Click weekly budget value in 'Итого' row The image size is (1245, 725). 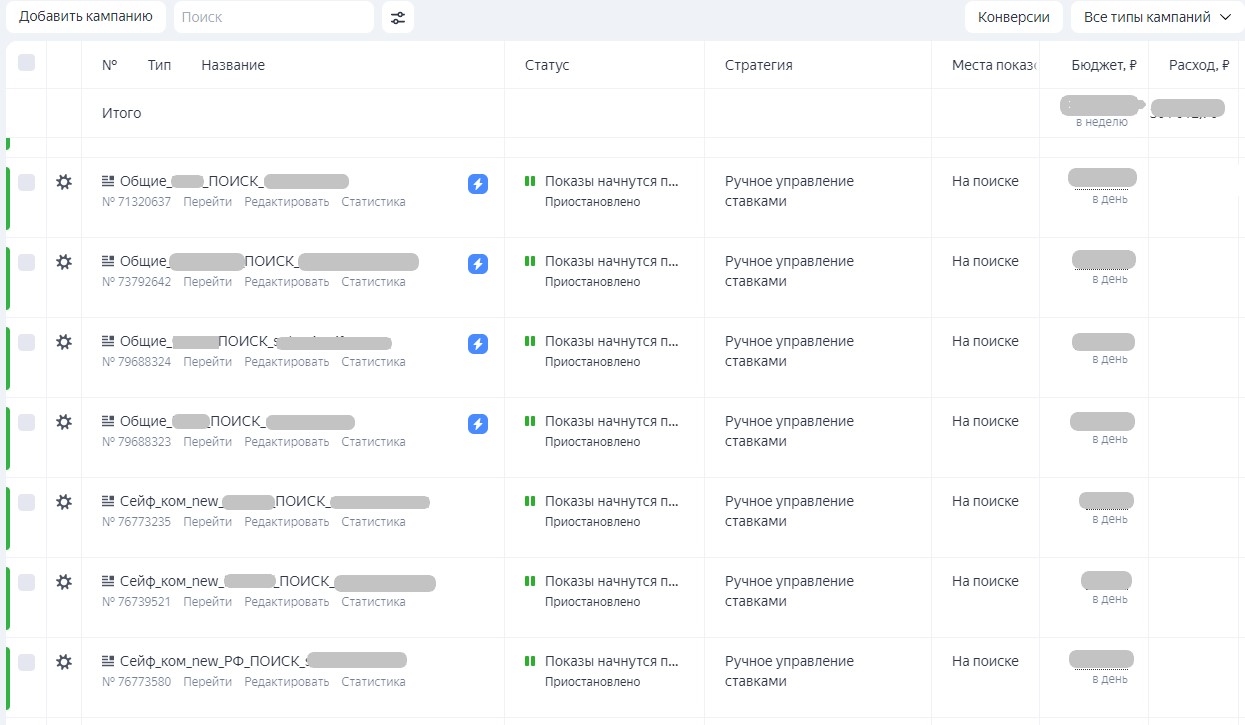1101,104
